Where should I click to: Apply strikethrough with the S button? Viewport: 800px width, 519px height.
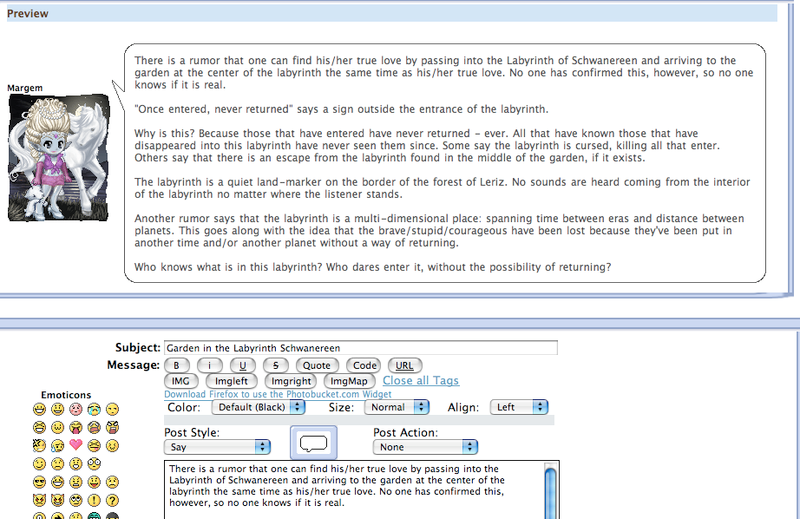[276, 365]
